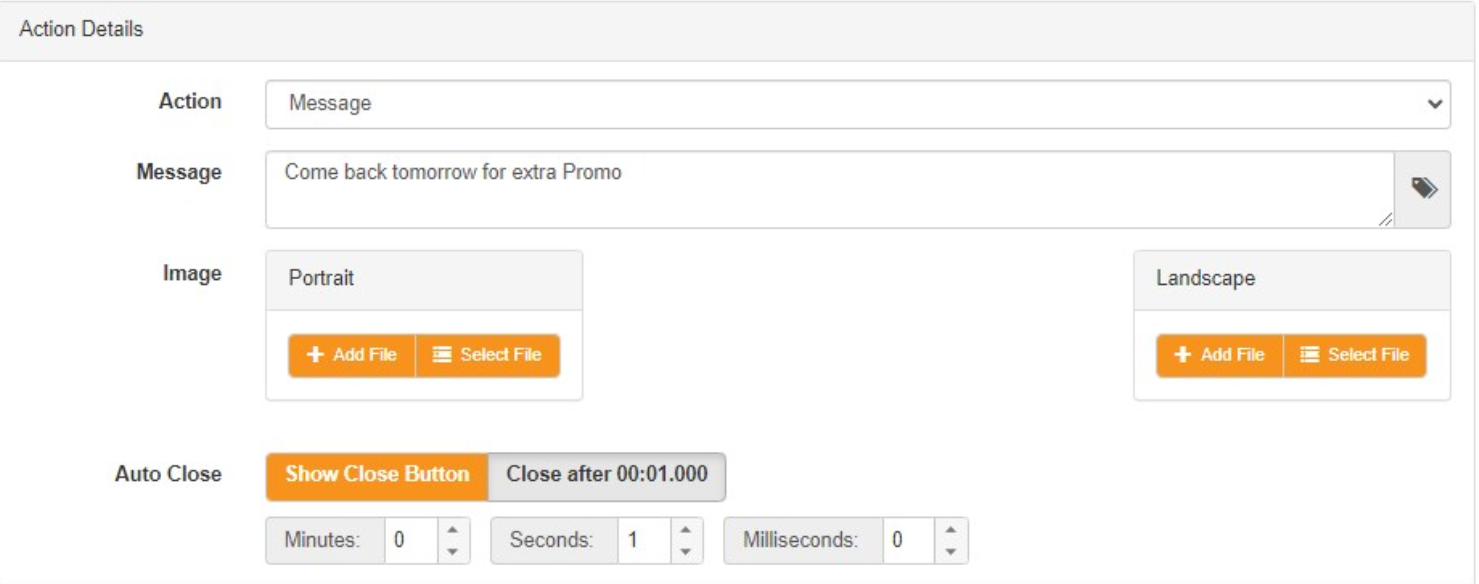This screenshot has width=1479, height=584.
Task: Switch to Close after 00:01.000 option
Action: pyautogui.click(x=606, y=475)
